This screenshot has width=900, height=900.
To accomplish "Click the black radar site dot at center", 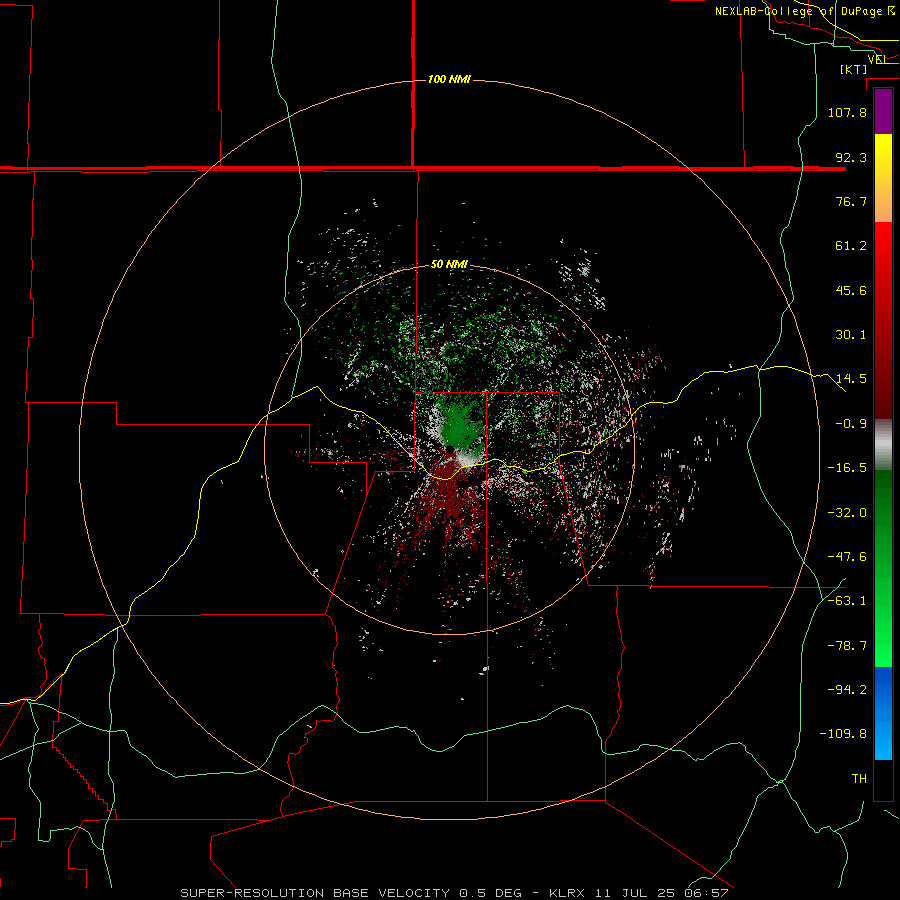I will (x=450, y=449).
